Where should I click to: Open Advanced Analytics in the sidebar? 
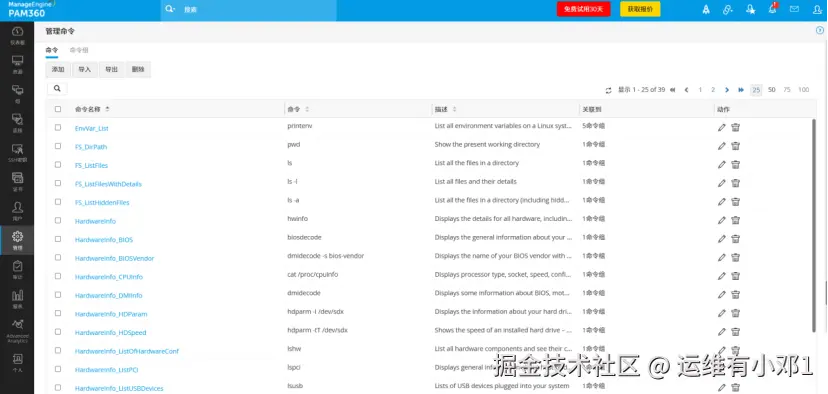(17, 331)
